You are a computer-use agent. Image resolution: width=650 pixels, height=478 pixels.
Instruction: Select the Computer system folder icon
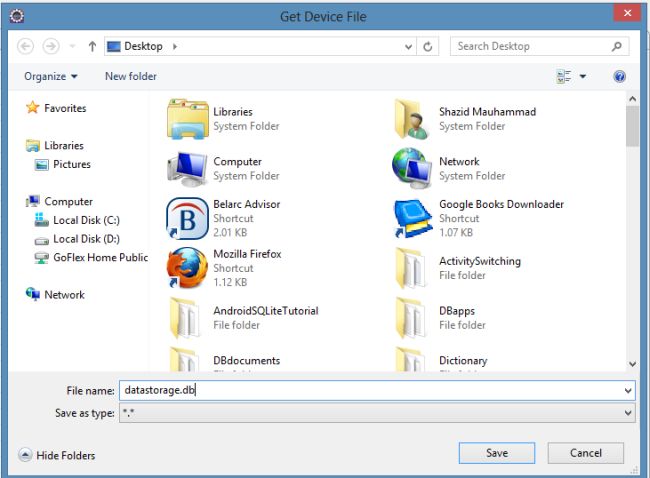pos(188,169)
